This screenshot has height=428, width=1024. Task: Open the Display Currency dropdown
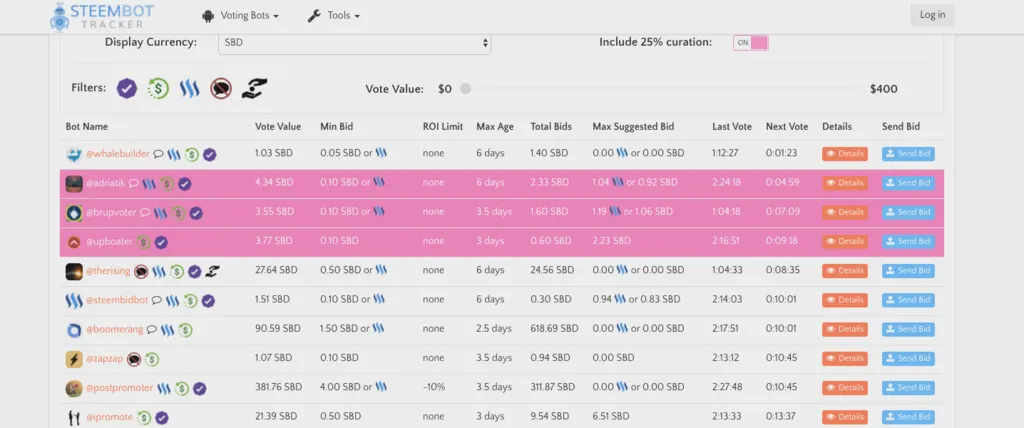[x=355, y=42]
